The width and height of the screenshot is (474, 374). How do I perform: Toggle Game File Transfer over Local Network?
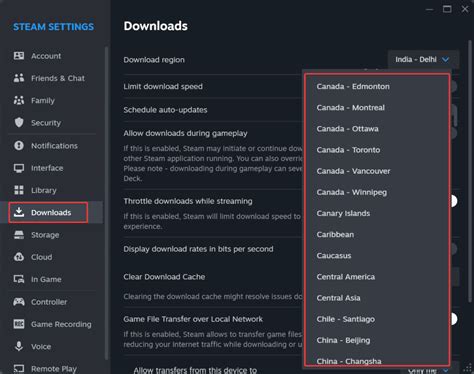click(453, 319)
